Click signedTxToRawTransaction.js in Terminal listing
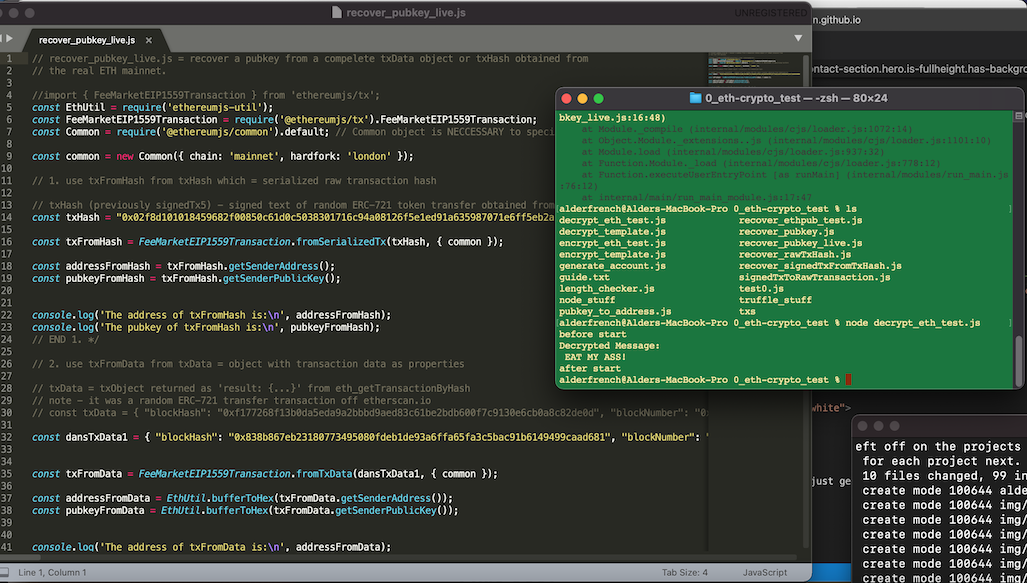Image resolution: width=1027 pixels, height=583 pixels. [x=815, y=277]
